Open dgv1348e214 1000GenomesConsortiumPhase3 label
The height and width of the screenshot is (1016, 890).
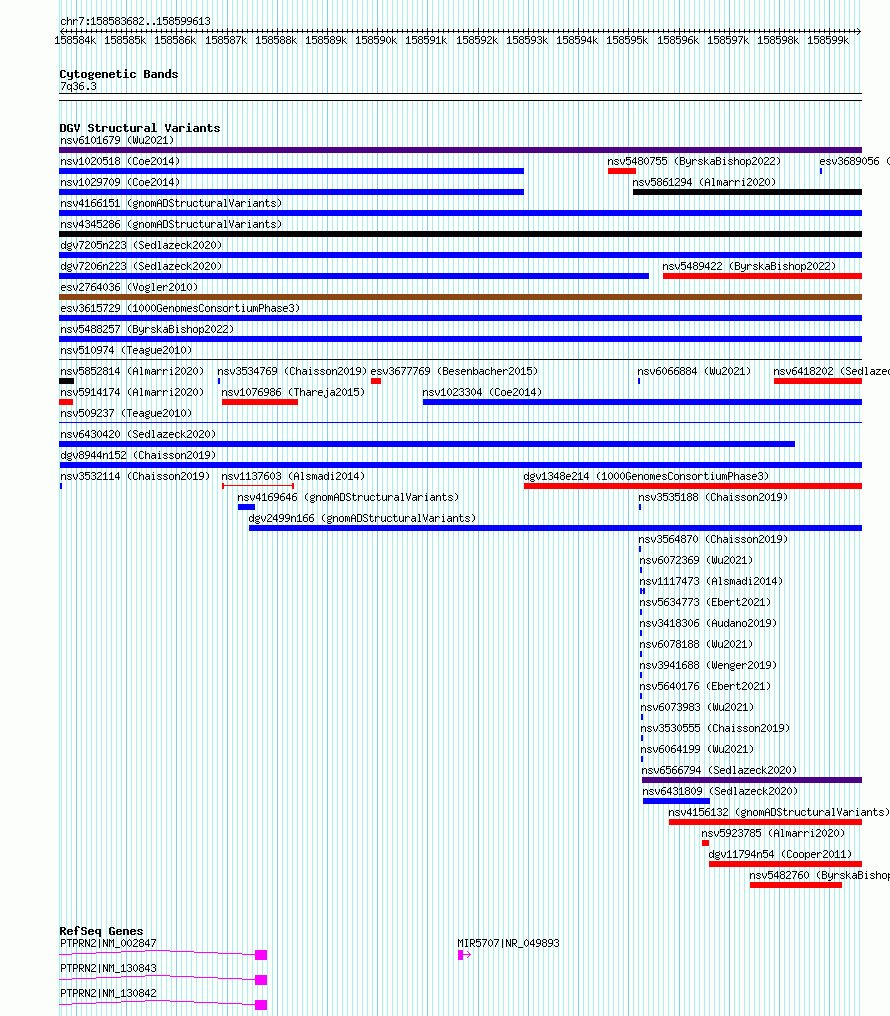click(646, 476)
